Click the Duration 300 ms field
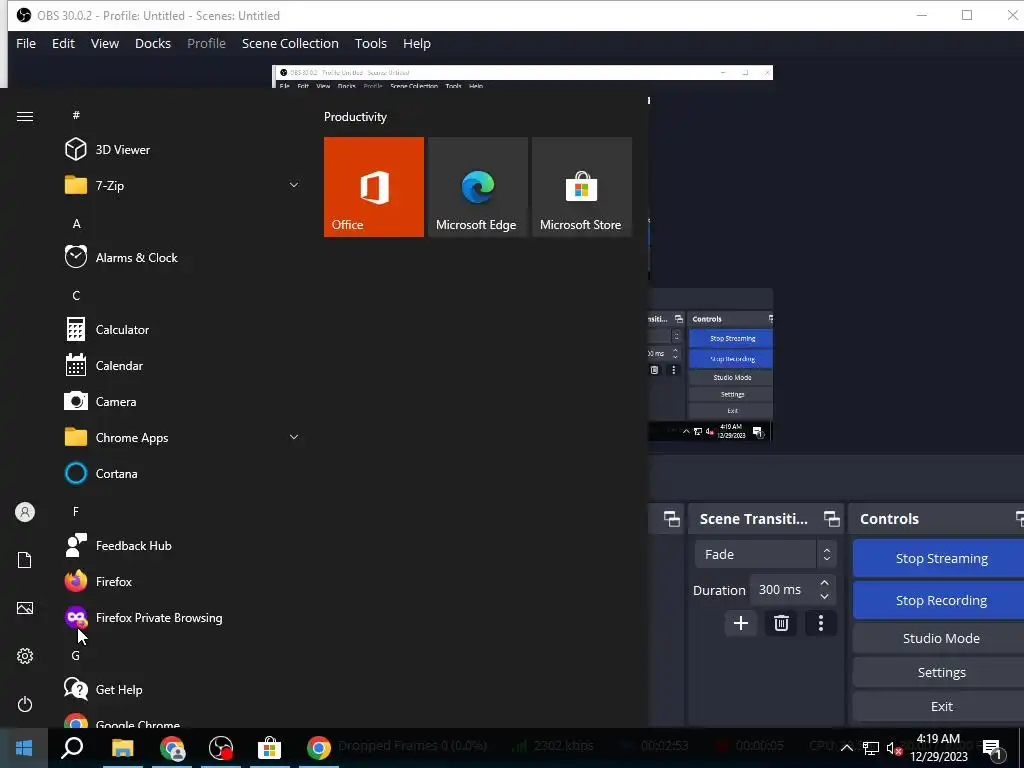The width and height of the screenshot is (1024, 768). [x=792, y=590]
